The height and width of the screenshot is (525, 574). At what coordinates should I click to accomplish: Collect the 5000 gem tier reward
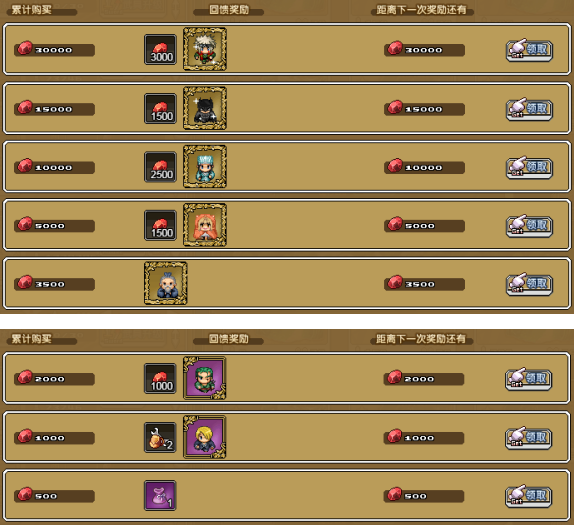pyautogui.click(x=529, y=226)
